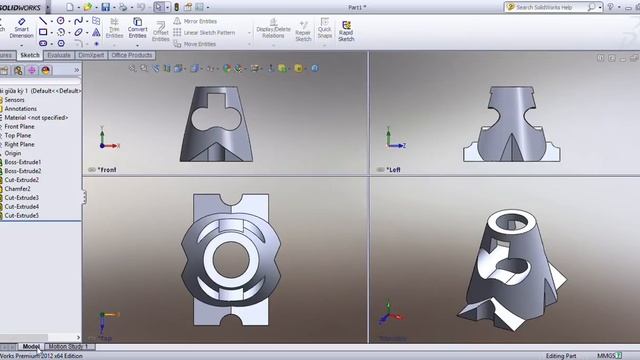The image size is (640, 360).
Task: Open the New document dropdown arrow
Action: 78,7
